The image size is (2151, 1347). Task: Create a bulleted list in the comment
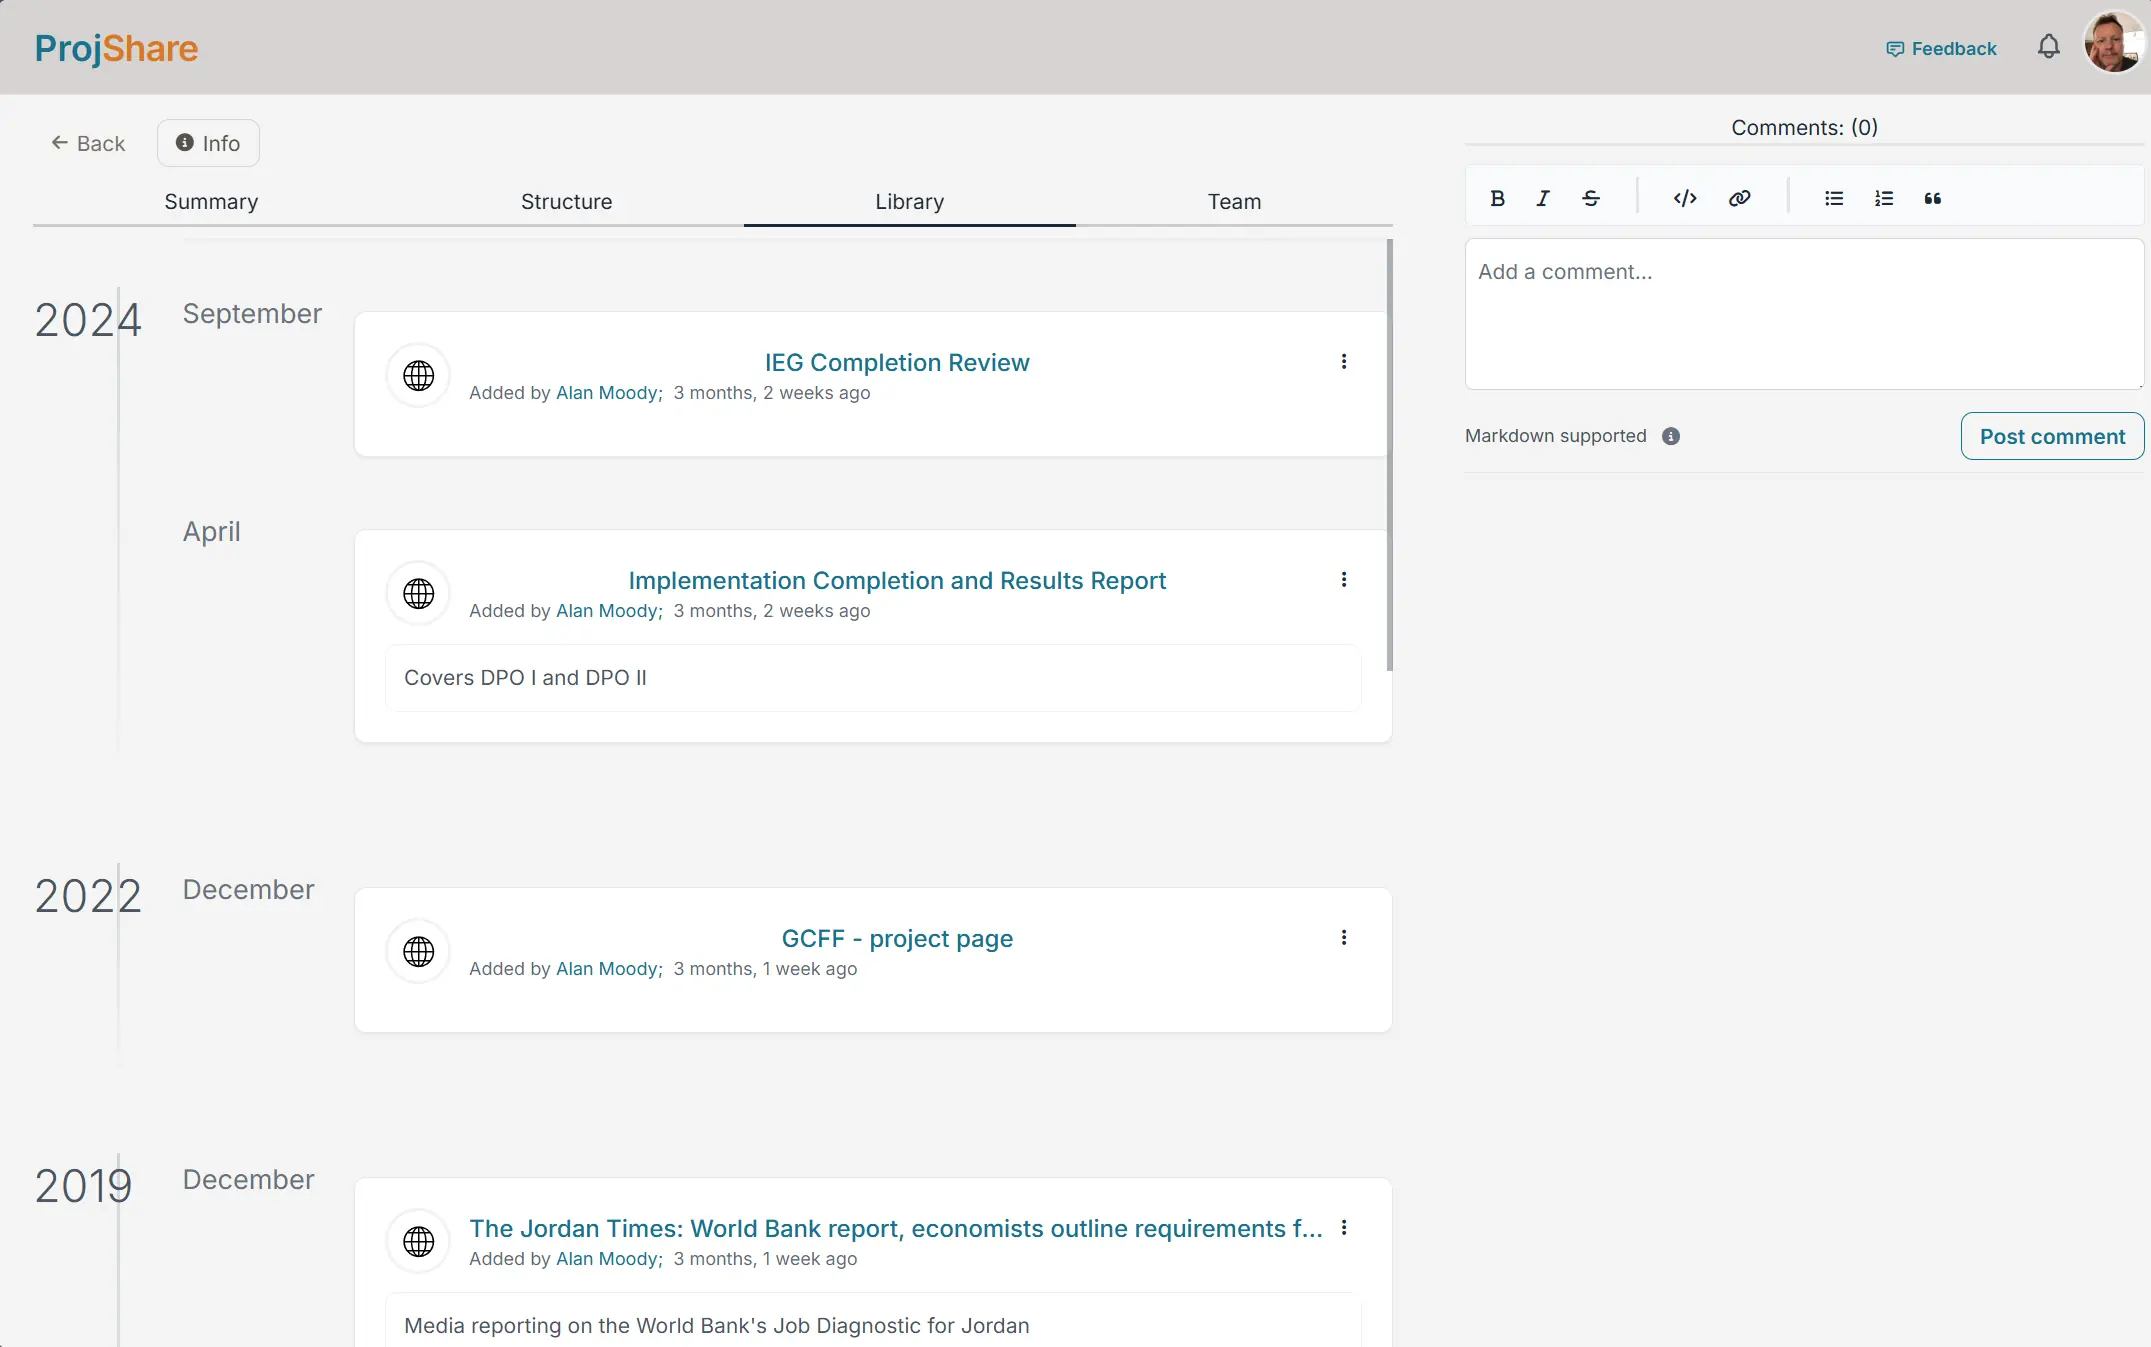1834,198
